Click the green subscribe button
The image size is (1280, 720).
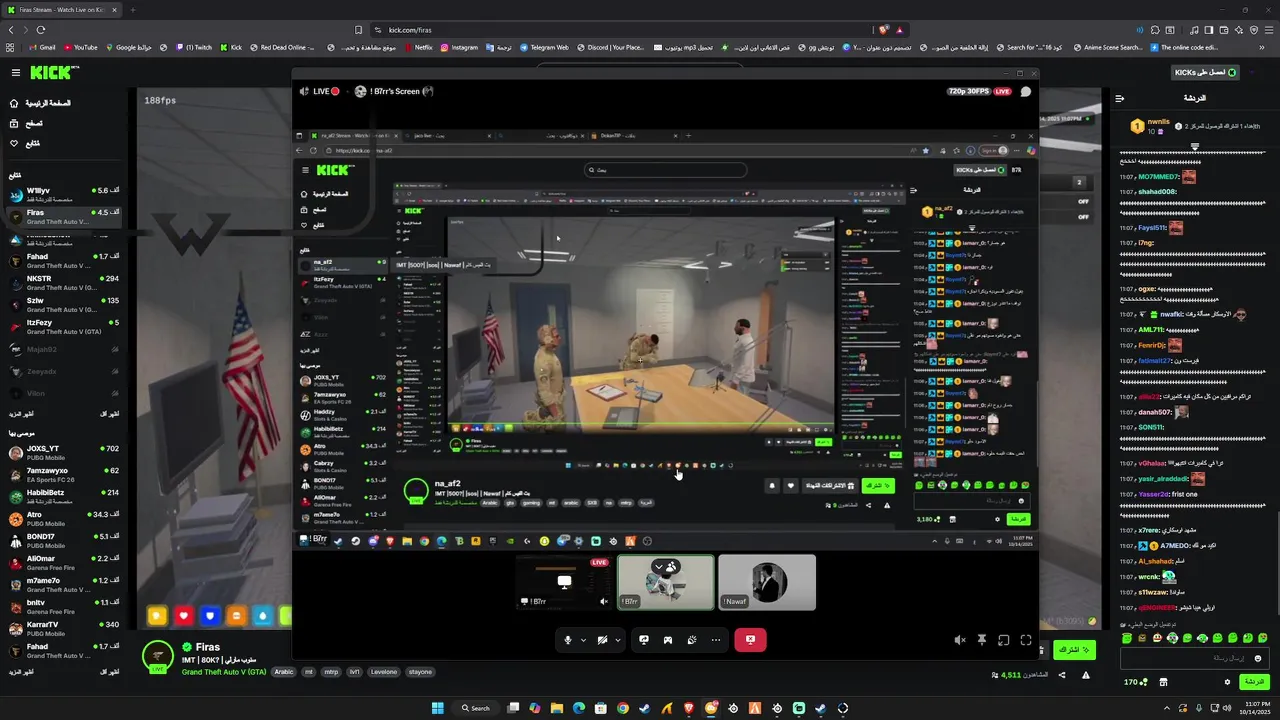[1074, 650]
